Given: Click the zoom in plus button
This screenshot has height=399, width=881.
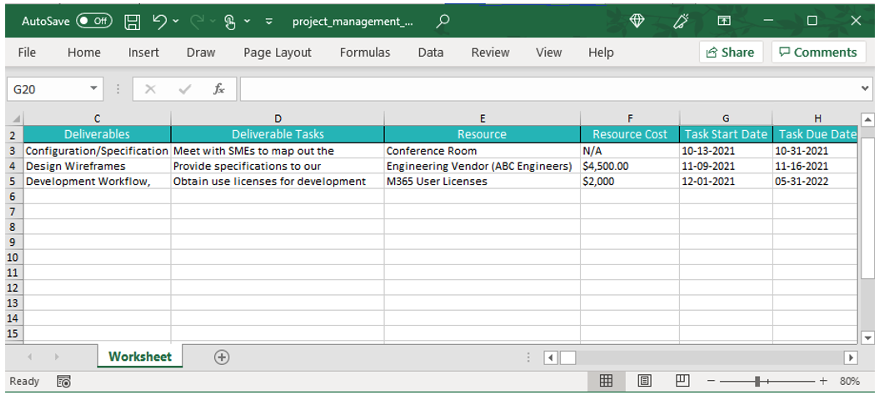Looking at the screenshot, I should point(824,381).
